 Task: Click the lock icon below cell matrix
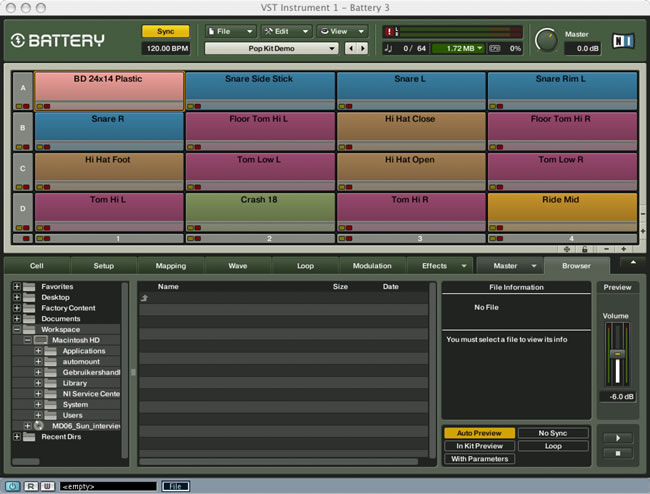pyautogui.click(x=585, y=249)
